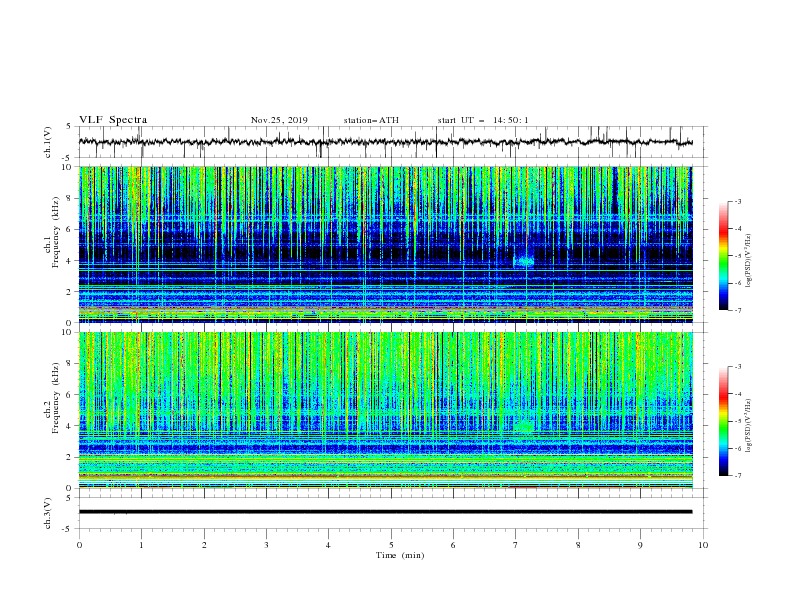The height and width of the screenshot is (612, 792).
Task: Click the ch.2 "Frequency (kHz)" axis label
Action: tap(55, 397)
